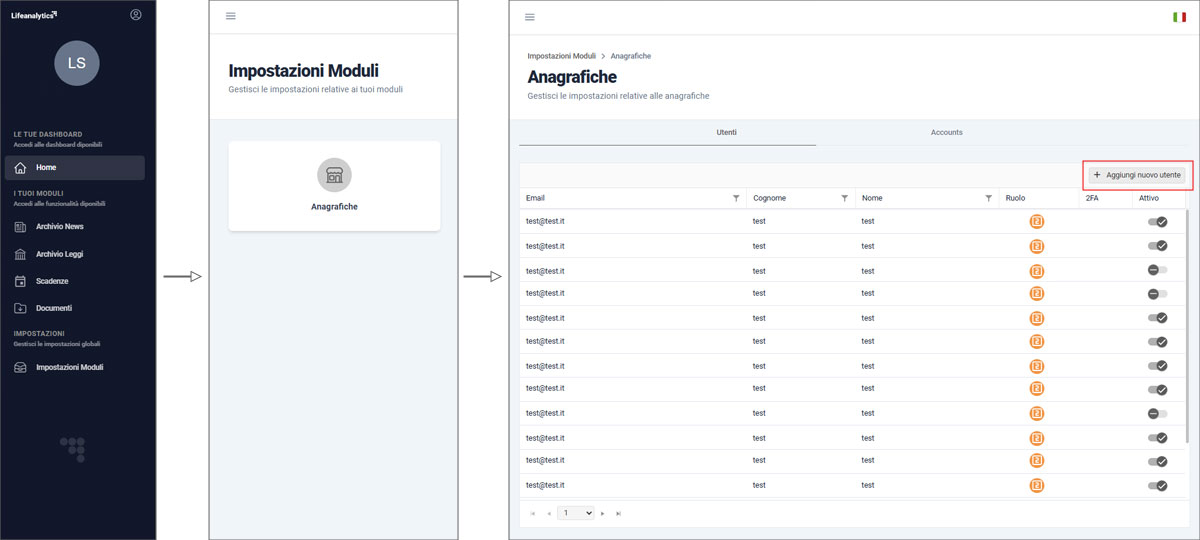1200x540 pixels.
Task: Go to first page in the pager
Action: [532, 513]
